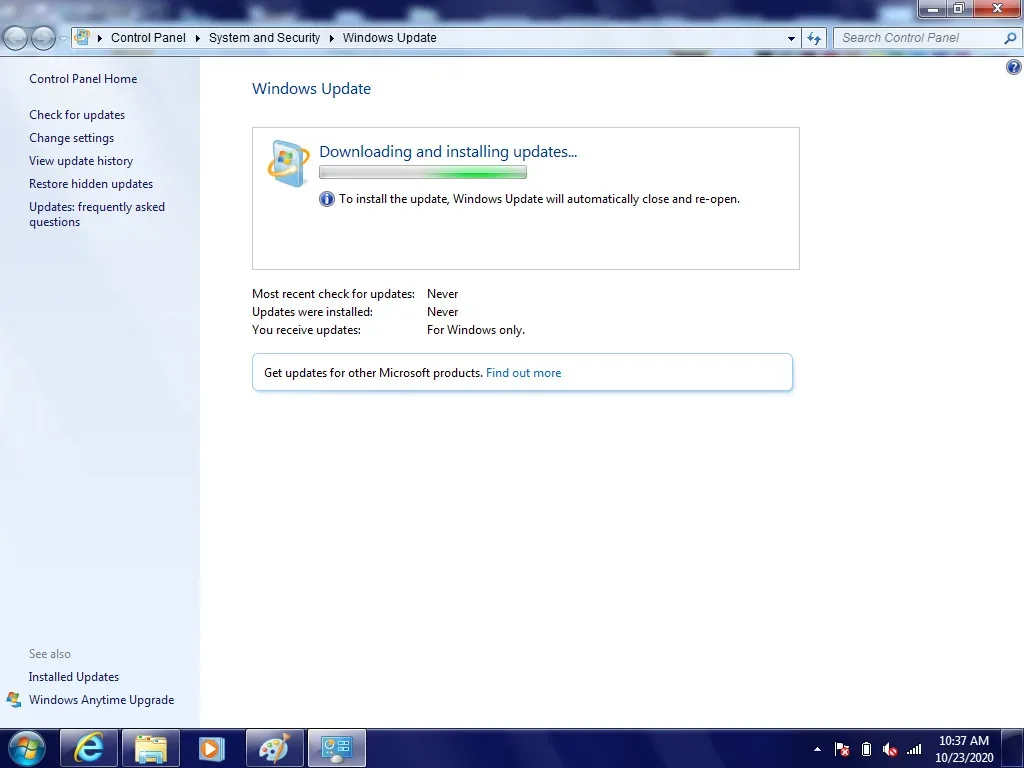Click Downloading and installing updates heading
Screen dimensions: 1024x768
click(448, 152)
